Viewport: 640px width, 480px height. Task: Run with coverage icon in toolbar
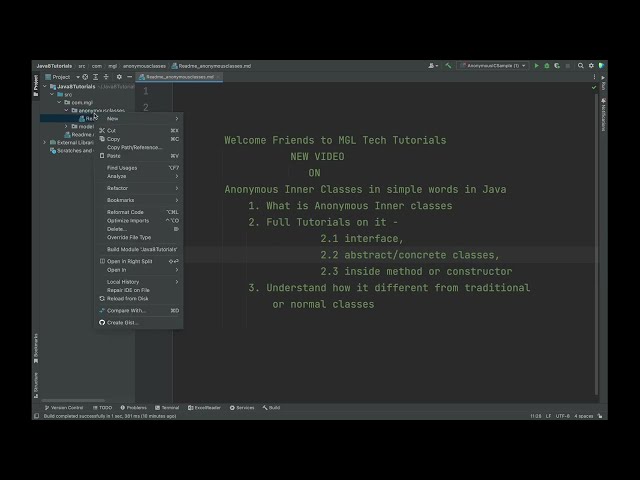[557, 66]
